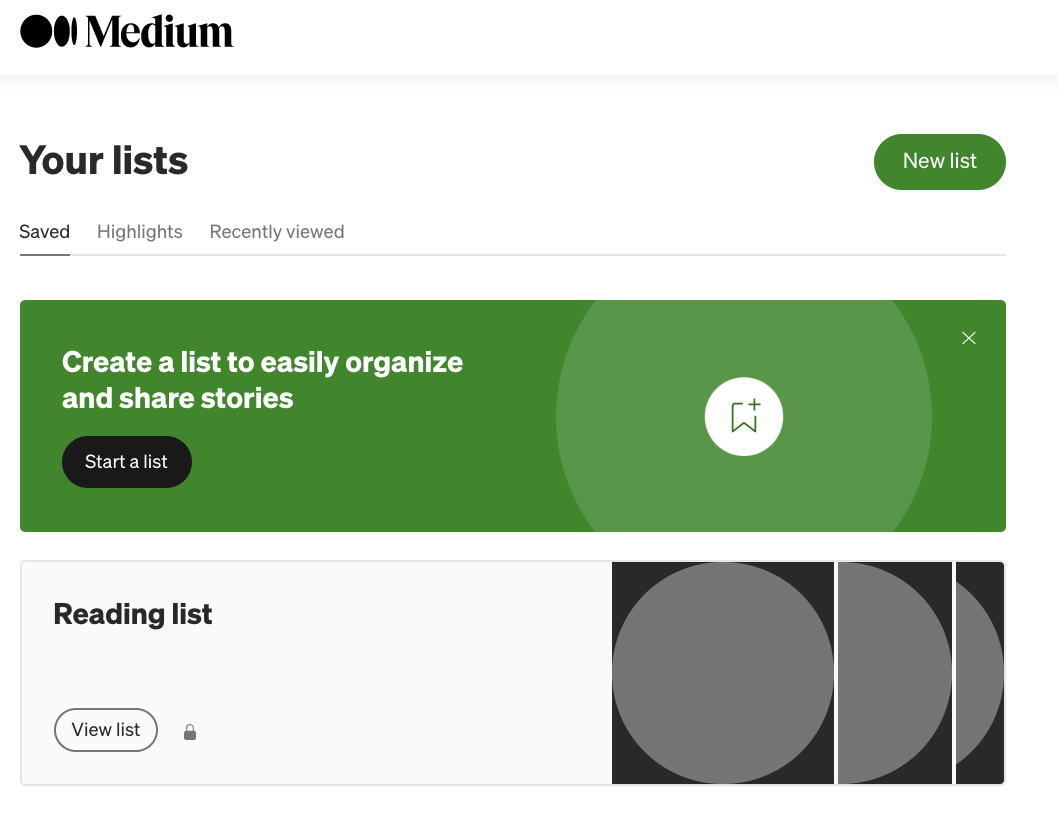This screenshot has height=832, width=1058.
Task: Open the Reading list title
Action: 133,614
